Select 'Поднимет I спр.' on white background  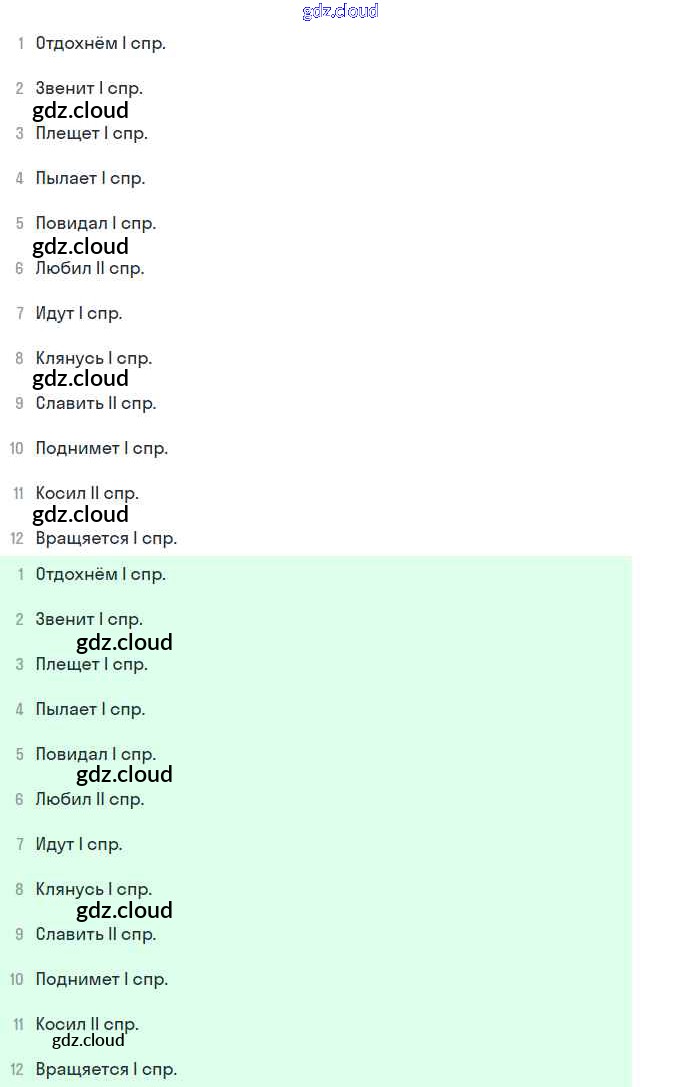click(x=102, y=448)
